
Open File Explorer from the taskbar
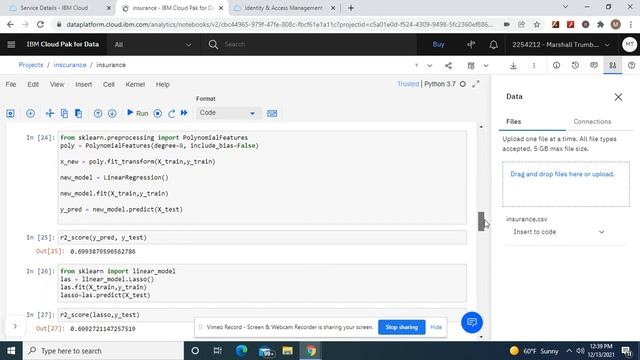pos(287,351)
